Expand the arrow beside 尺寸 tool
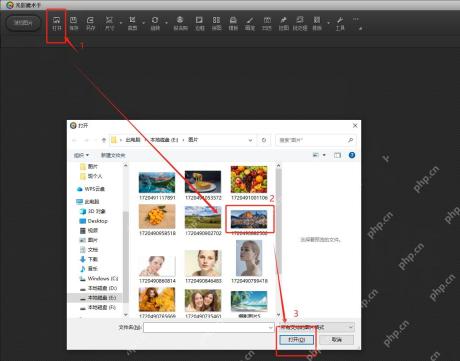 click(121, 23)
